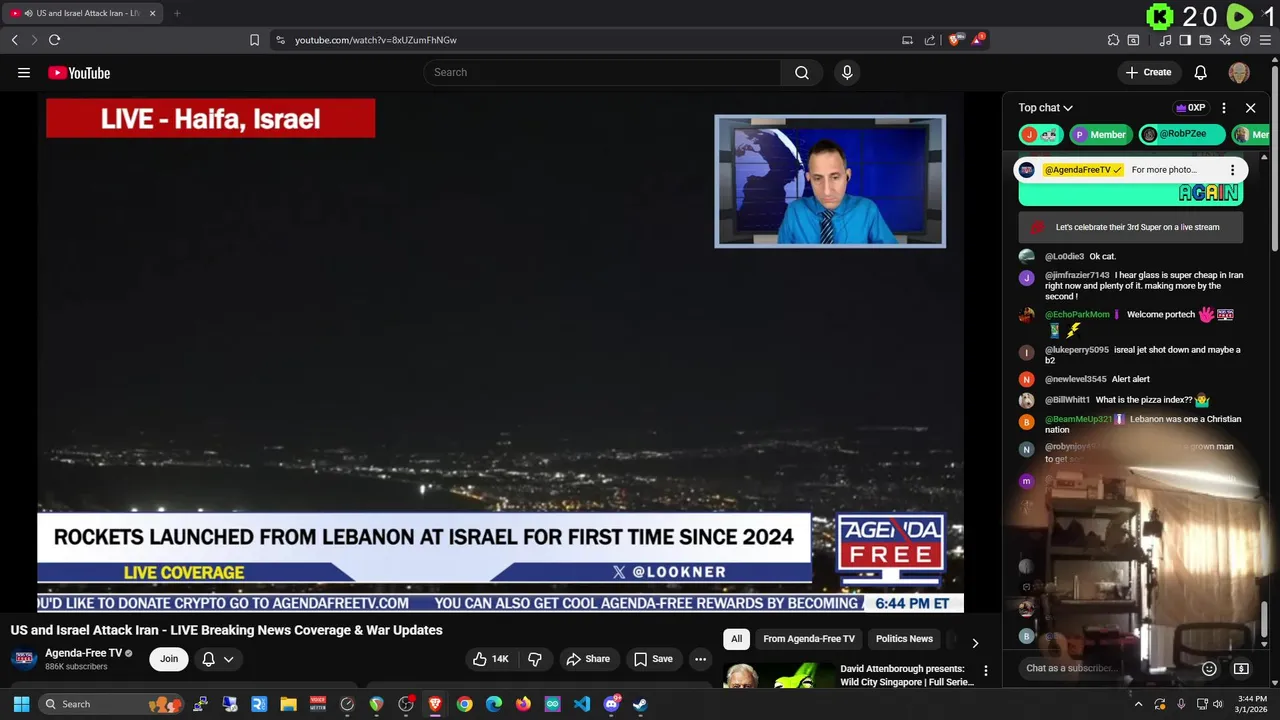Viewport: 1280px width, 720px height.
Task: Open Brave Rewards triangle icon
Action: tap(978, 40)
